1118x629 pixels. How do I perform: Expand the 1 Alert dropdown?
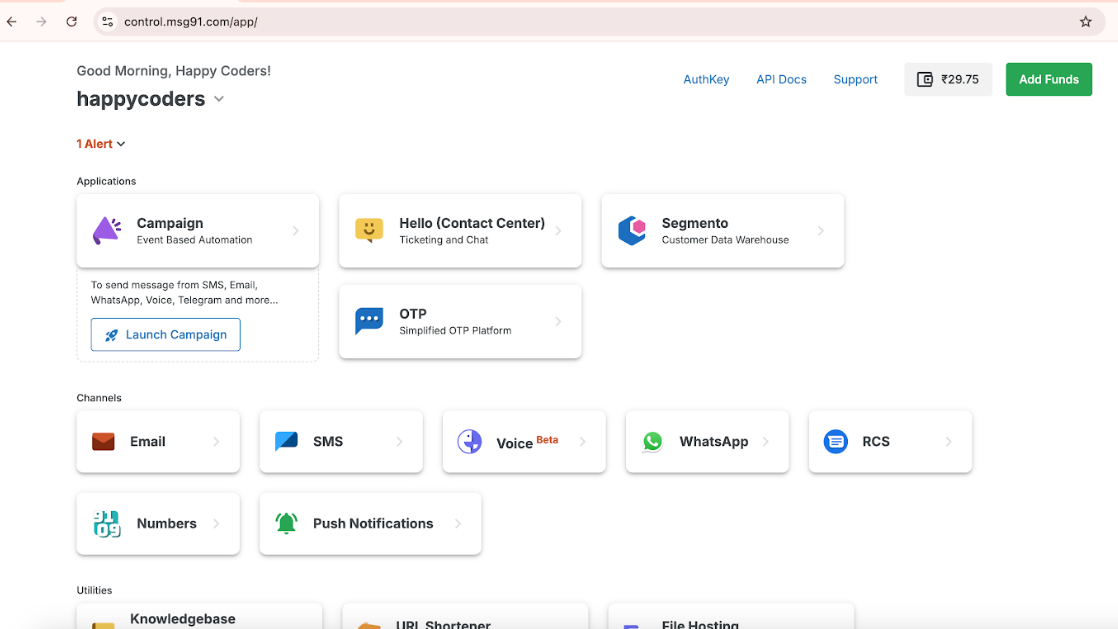pyautogui.click(x=101, y=144)
